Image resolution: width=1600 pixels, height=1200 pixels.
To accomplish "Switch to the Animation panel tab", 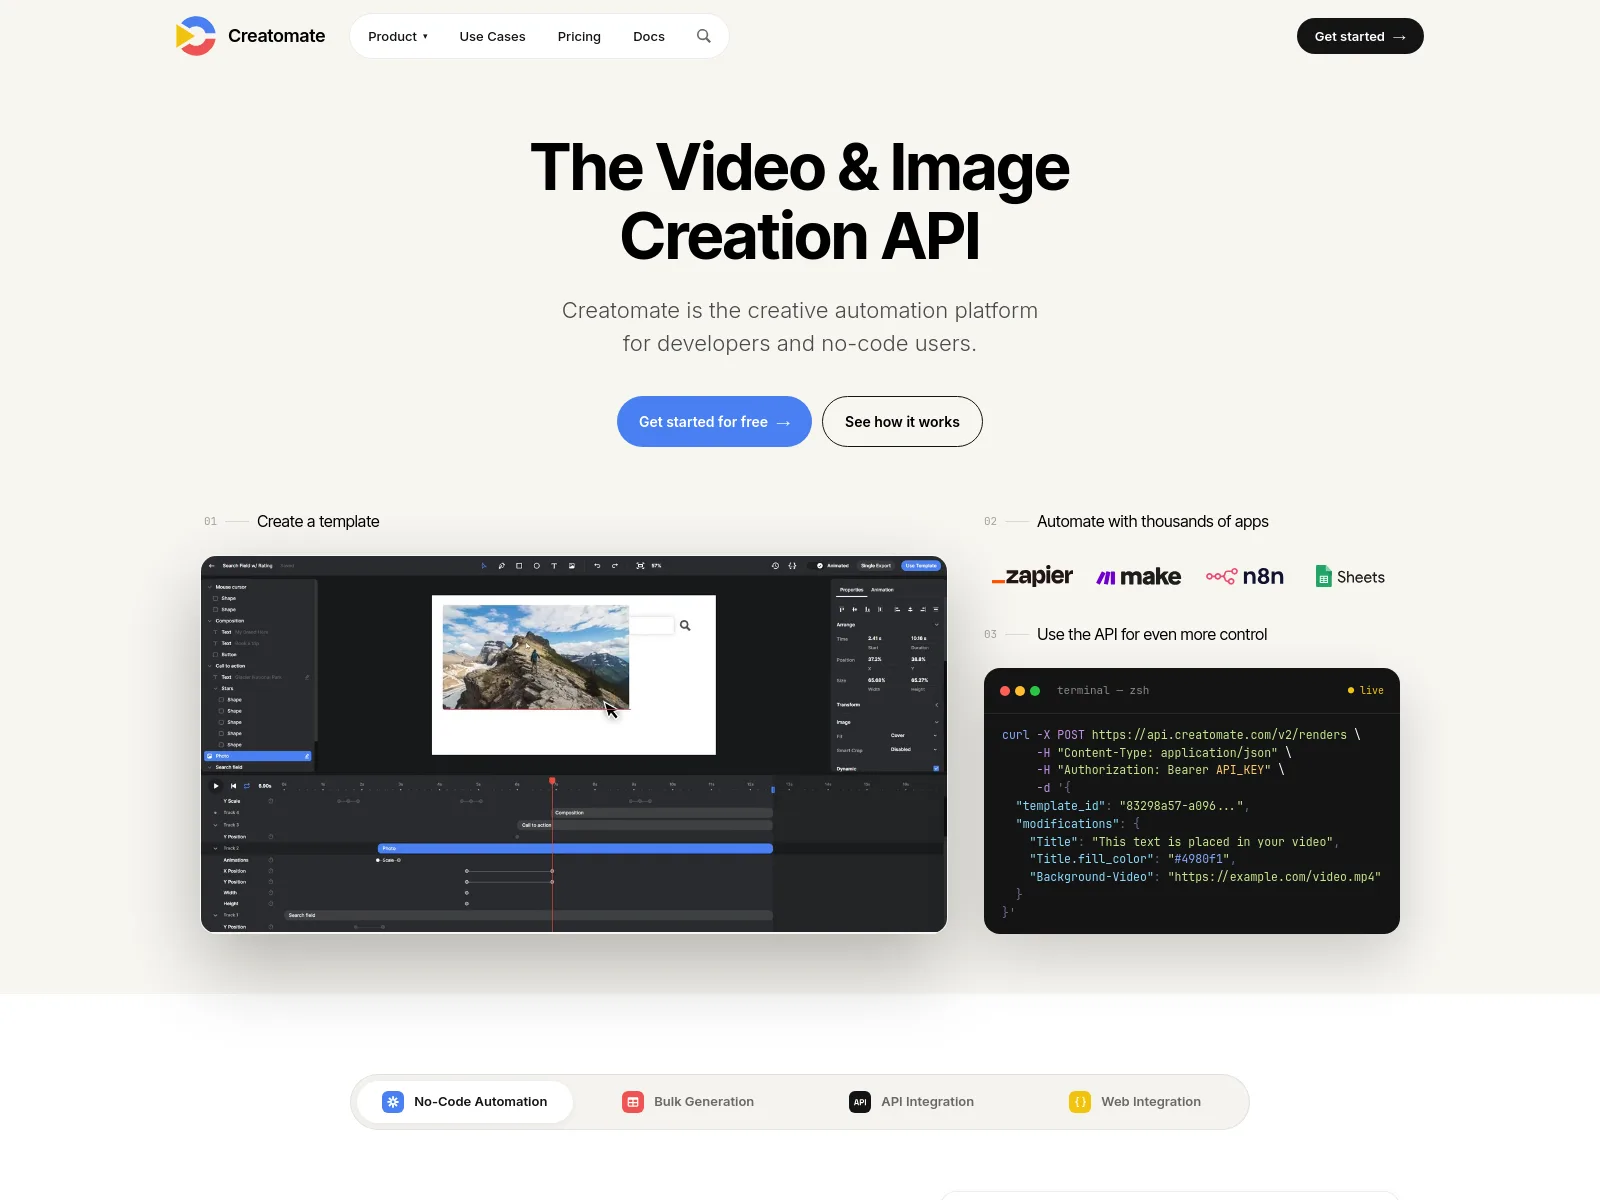I will coord(882,590).
